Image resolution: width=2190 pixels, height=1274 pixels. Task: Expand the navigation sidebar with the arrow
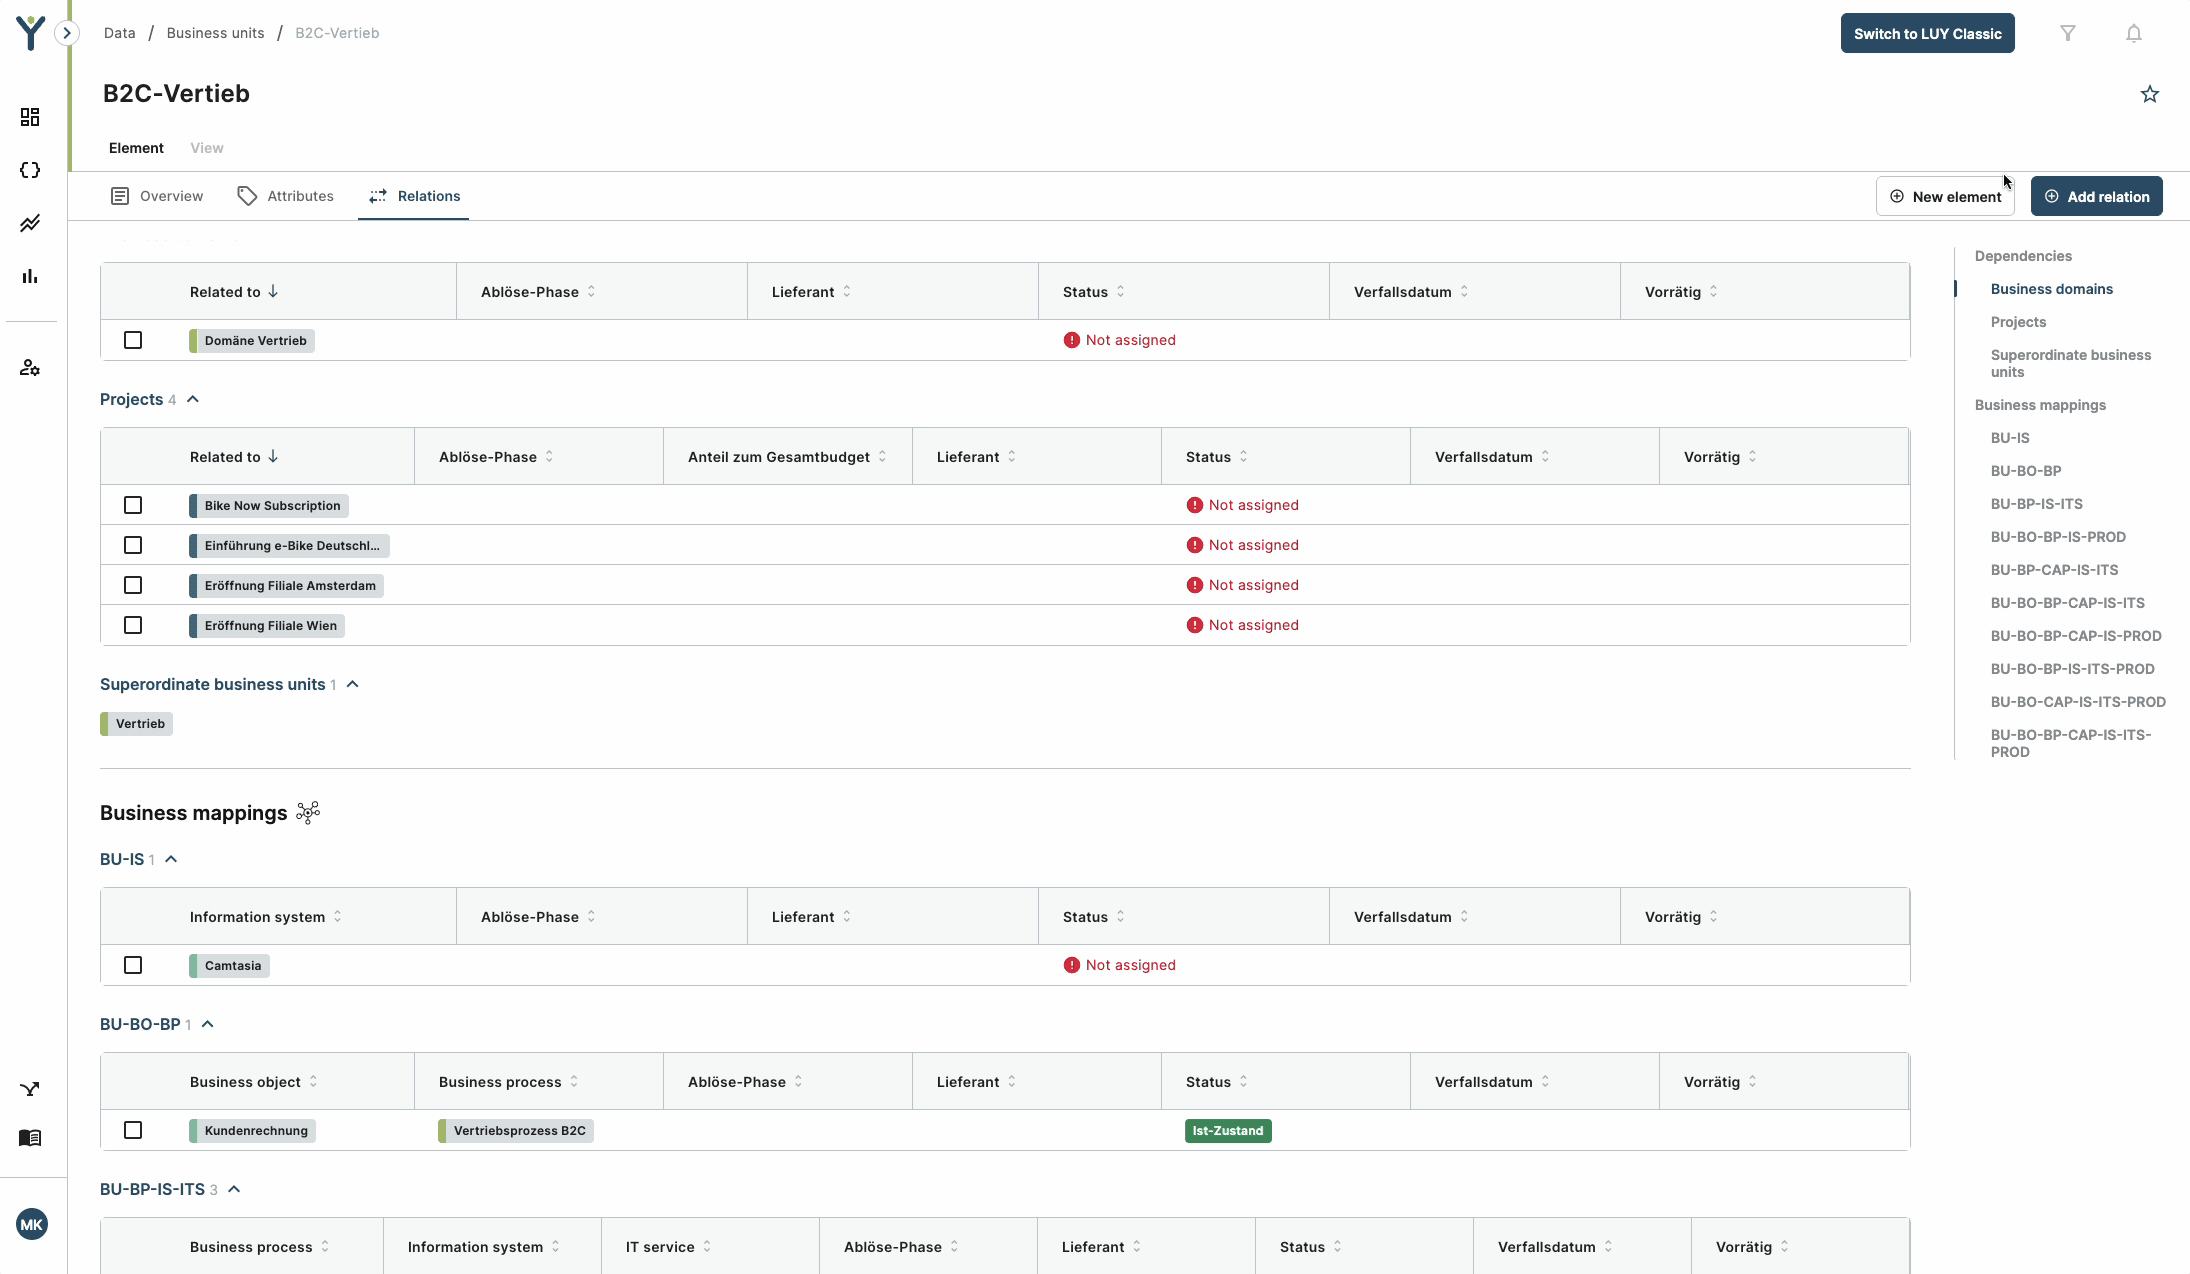tap(67, 33)
